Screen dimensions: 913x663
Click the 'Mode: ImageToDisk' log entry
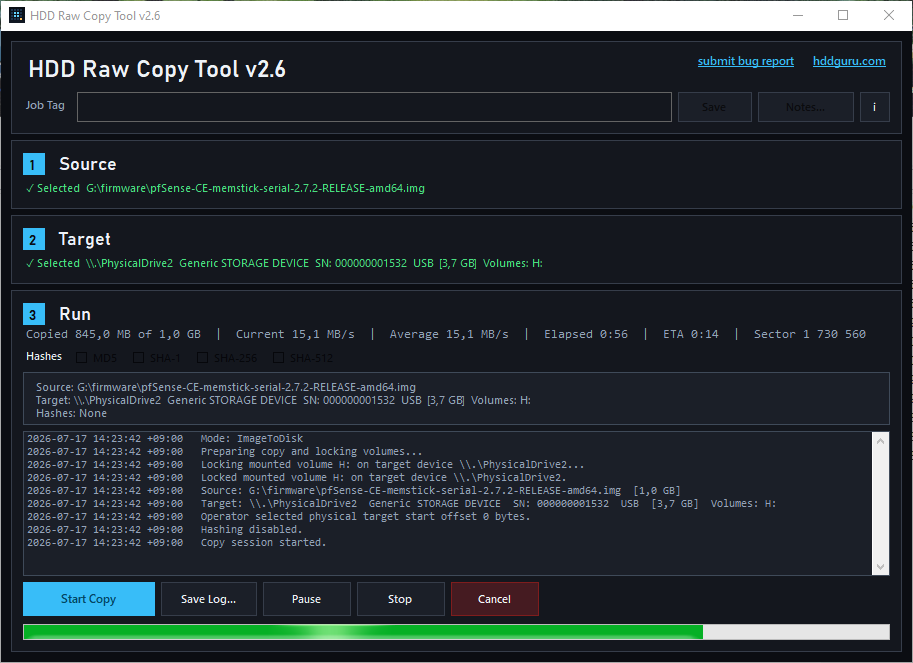coord(252,438)
